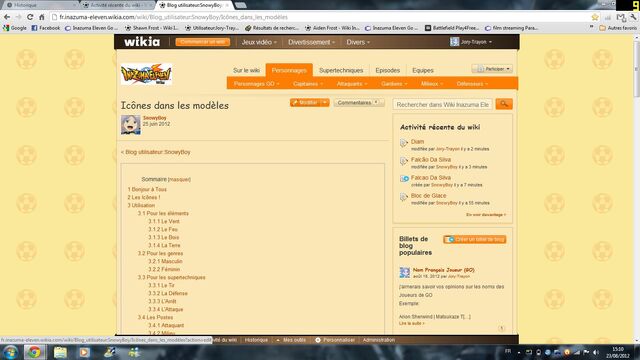Click edit icon next to Diam
Screen dimensions: 640x360
click(x=404, y=143)
